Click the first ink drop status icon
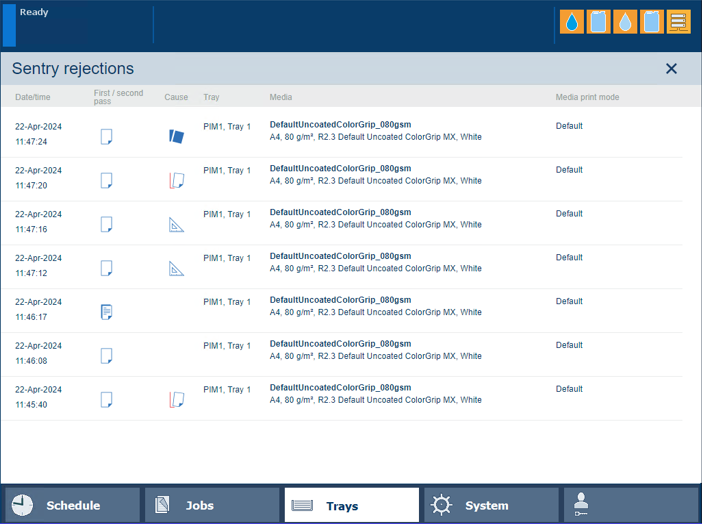Screen dimensions: 702x524 [x=572, y=21]
